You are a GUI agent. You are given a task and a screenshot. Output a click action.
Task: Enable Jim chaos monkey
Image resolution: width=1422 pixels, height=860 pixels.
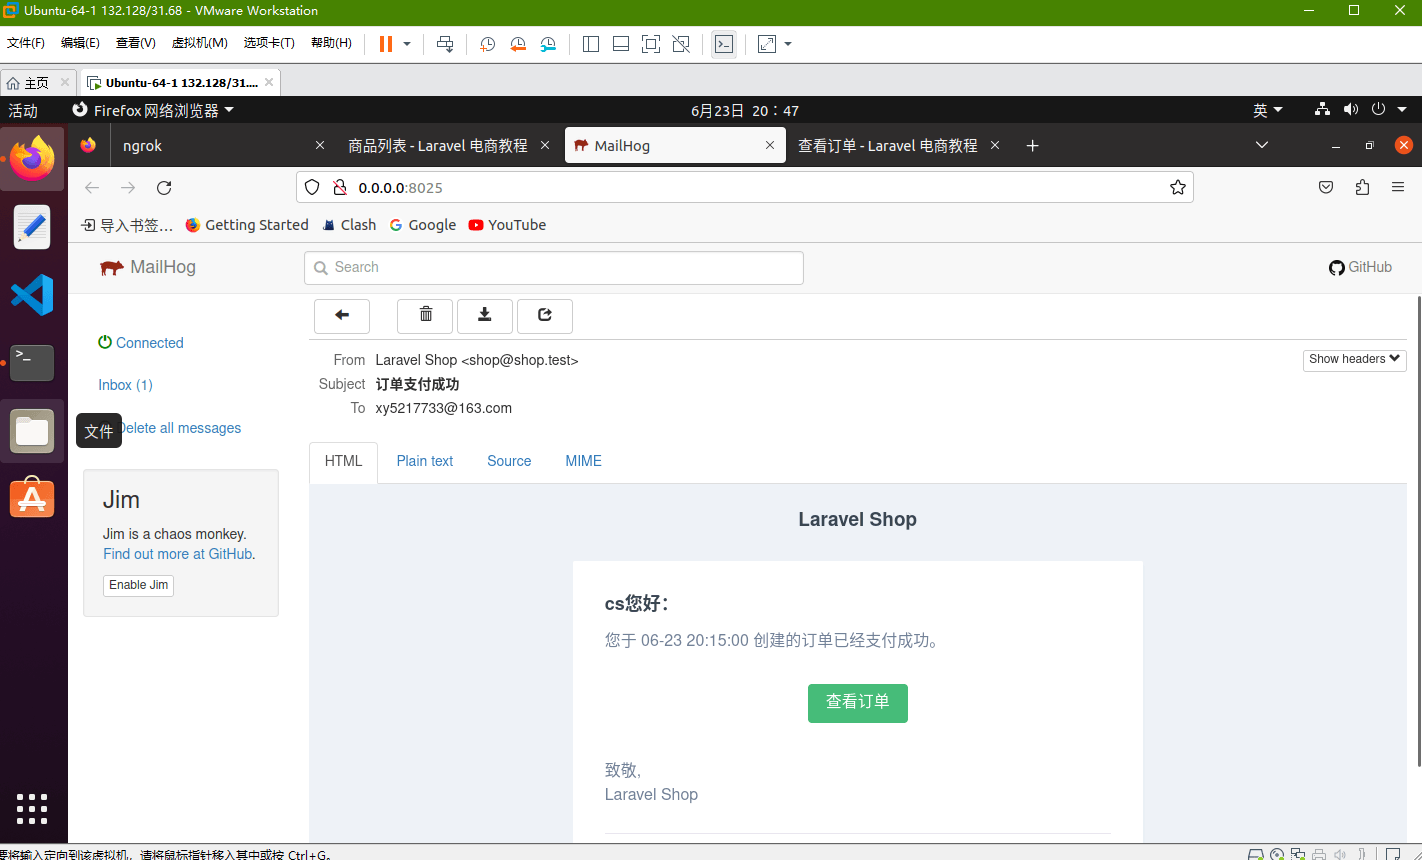tap(138, 585)
